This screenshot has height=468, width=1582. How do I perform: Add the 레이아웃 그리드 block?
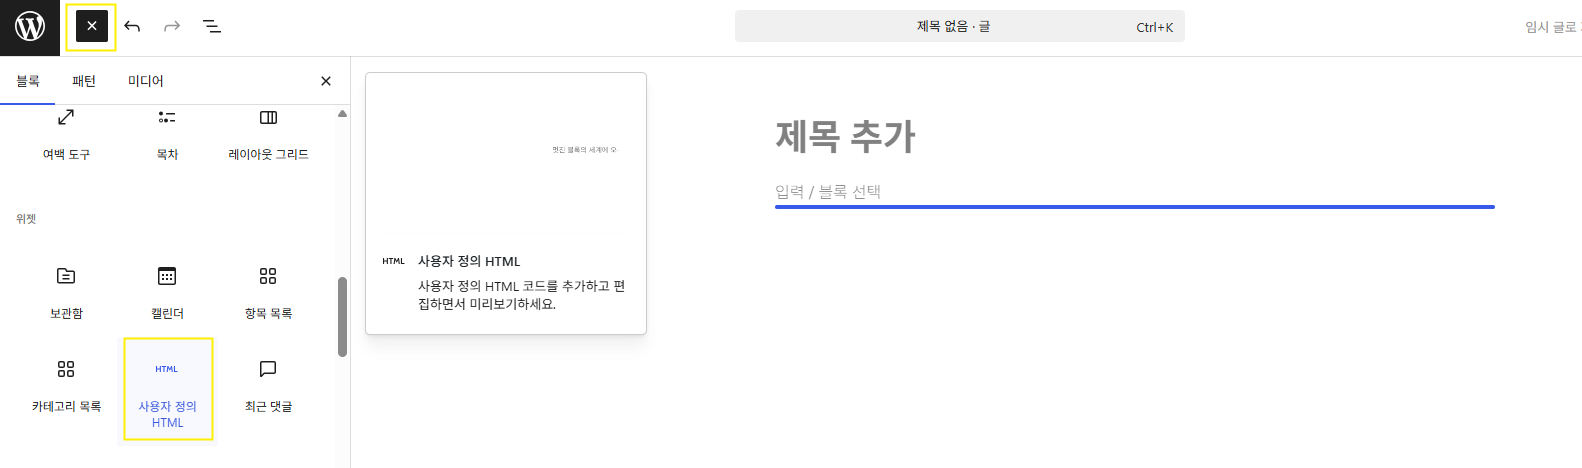tap(268, 134)
